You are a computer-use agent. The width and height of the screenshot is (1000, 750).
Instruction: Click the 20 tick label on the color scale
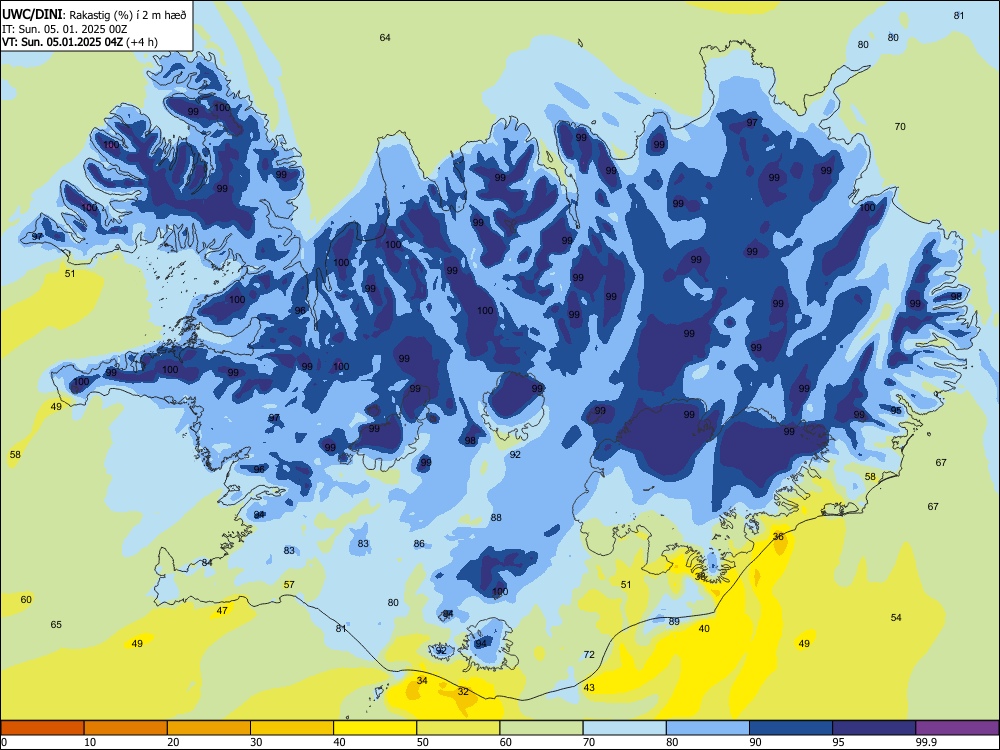[x=173, y=742]
